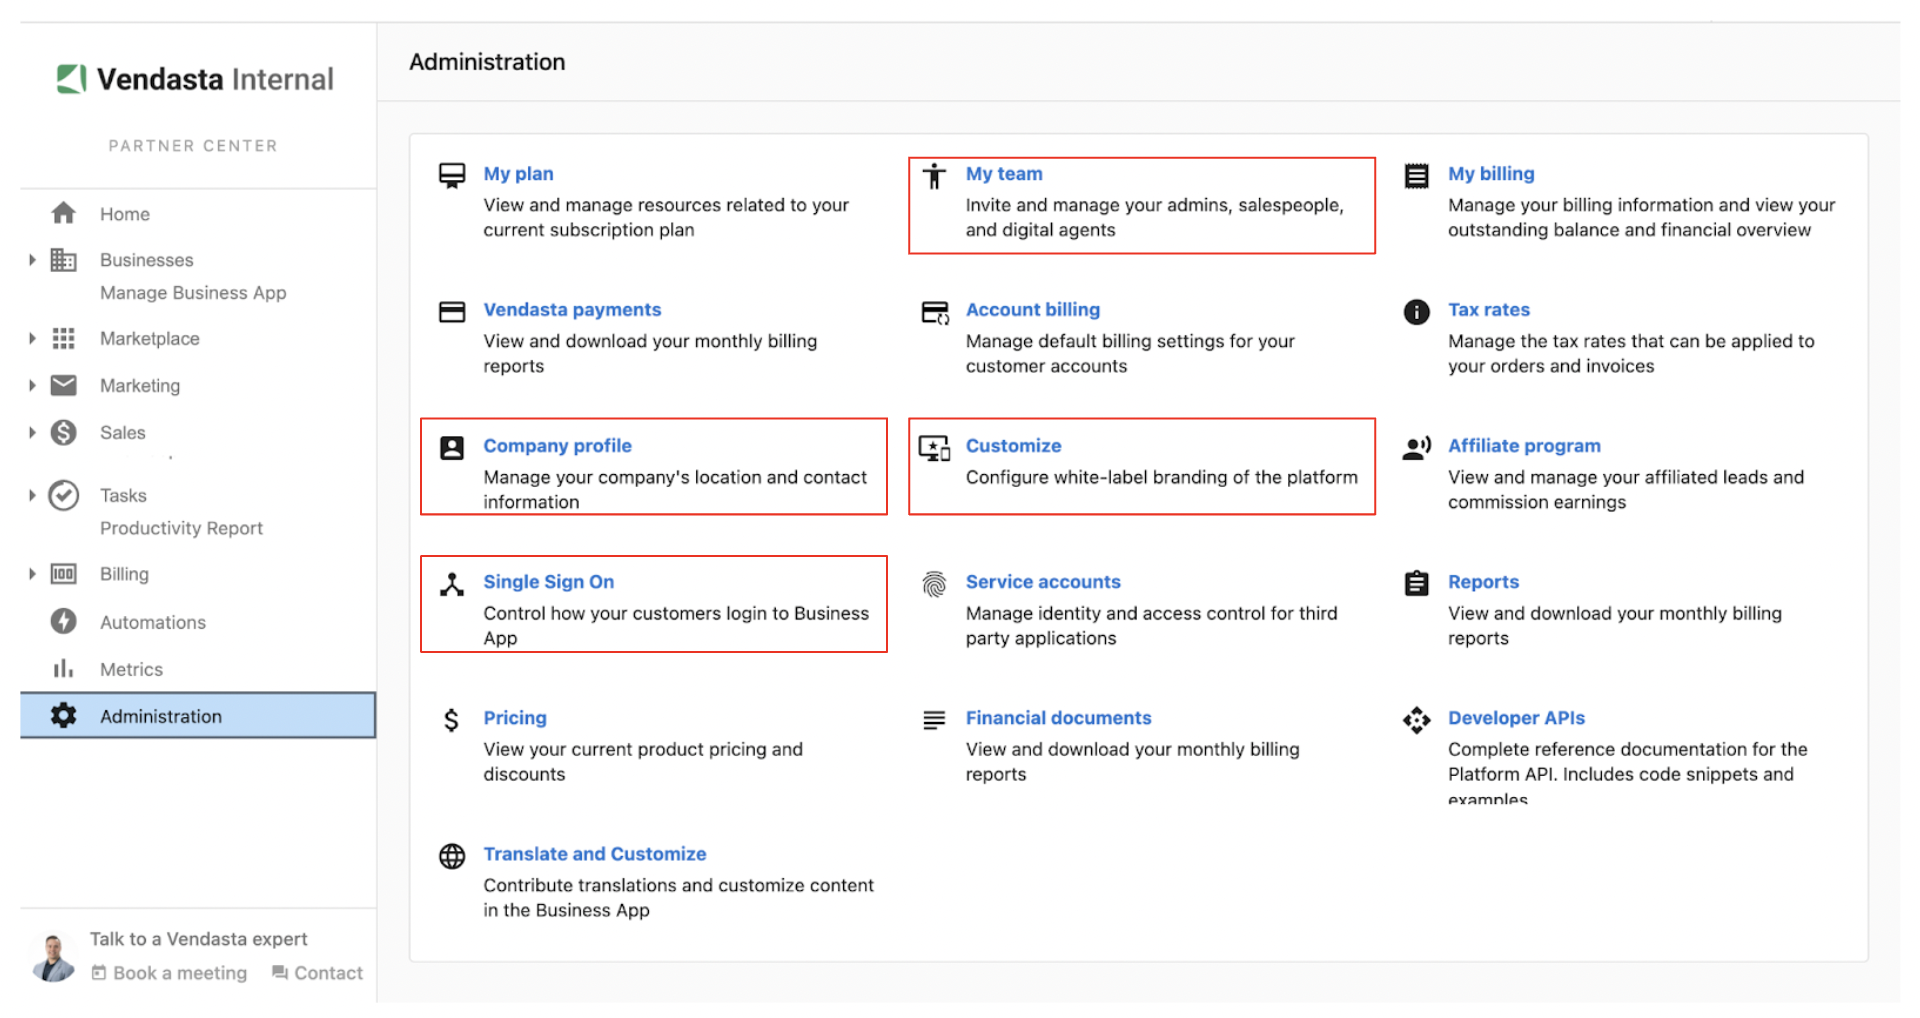Expand the Sales menu arrow
The height and width of the screenshot is (1018, 1920).
[32, 432]
